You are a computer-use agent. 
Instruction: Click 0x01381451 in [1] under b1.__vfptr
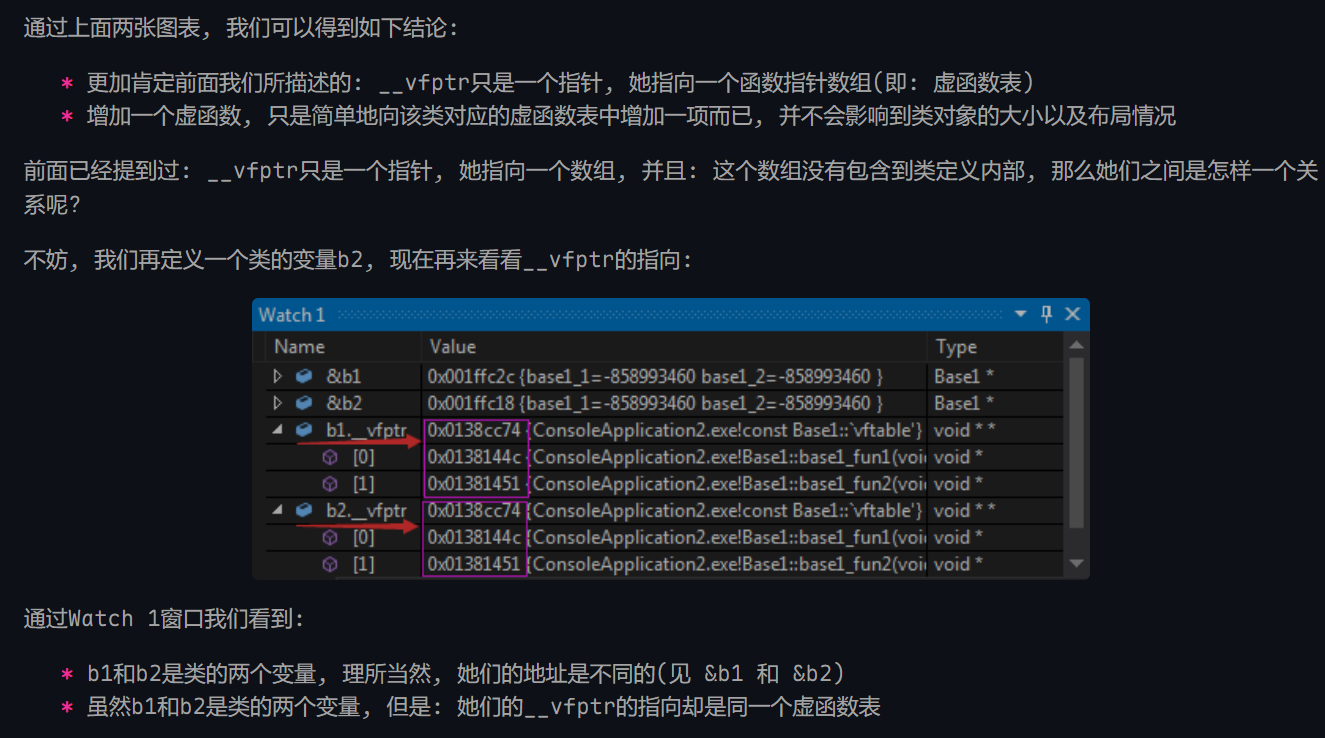point(475,484)
